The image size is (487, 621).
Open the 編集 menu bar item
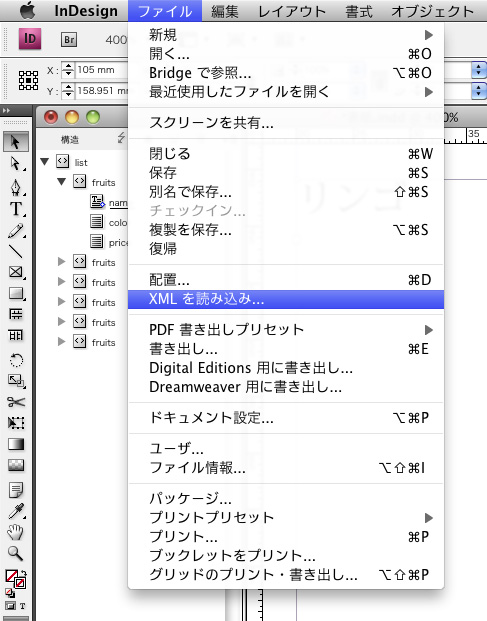[225, 11]
